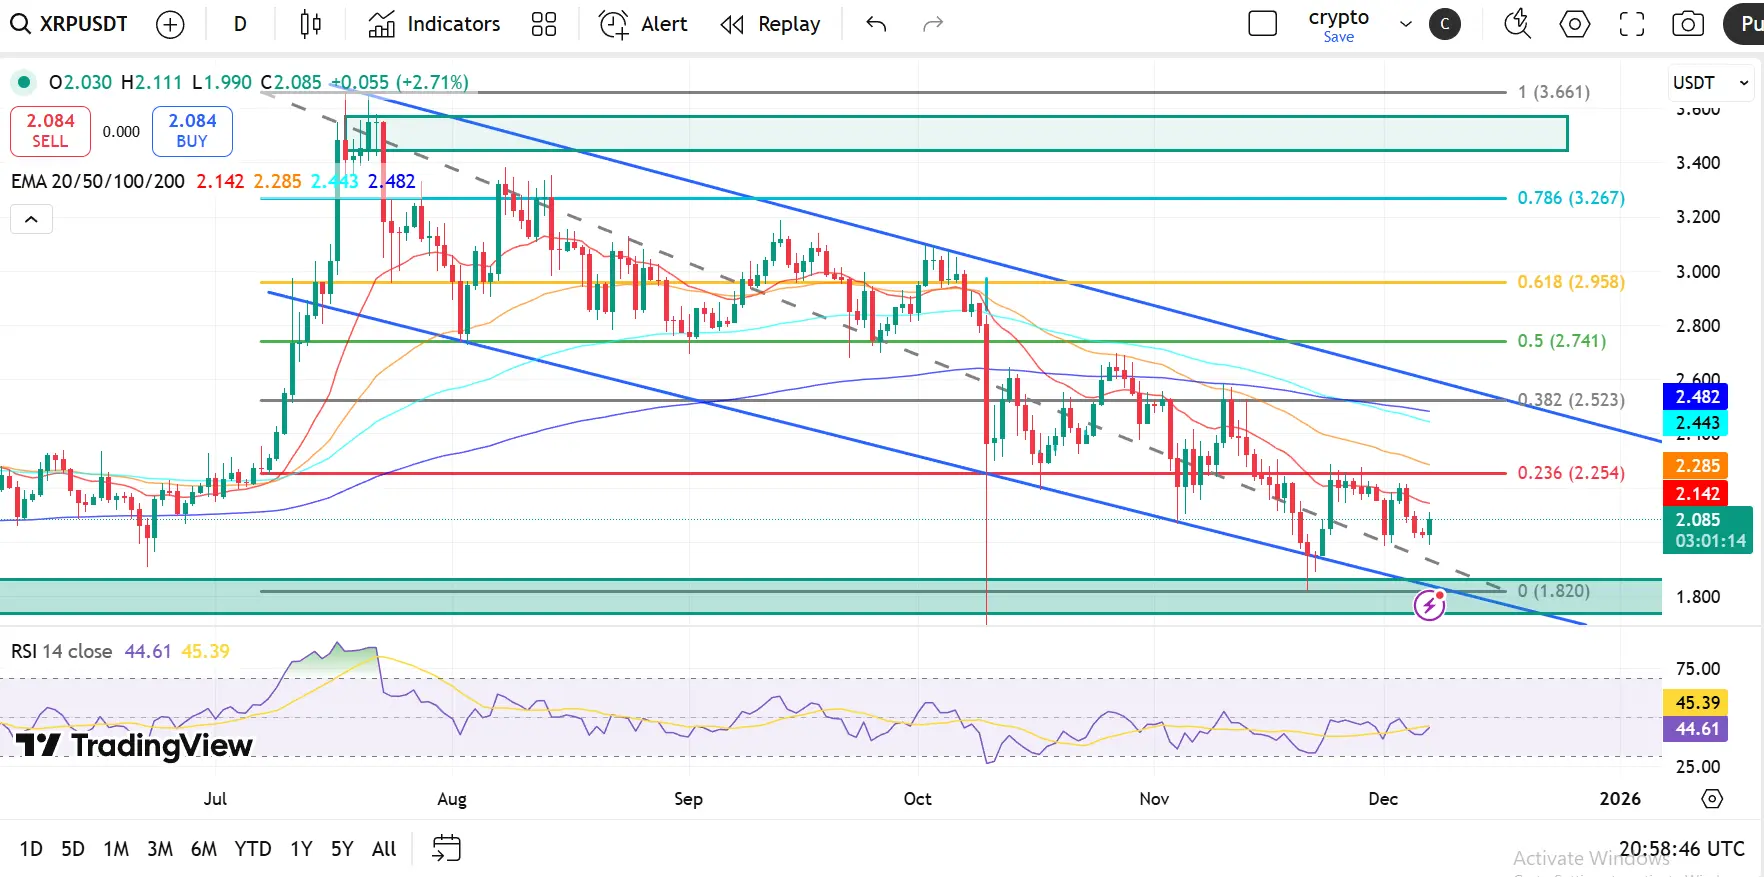The width and height of the screenshot is (1764, 877).
Task: Click the 0.236 (2.254) Fibonacci label
Action: tap(1571, 473)
